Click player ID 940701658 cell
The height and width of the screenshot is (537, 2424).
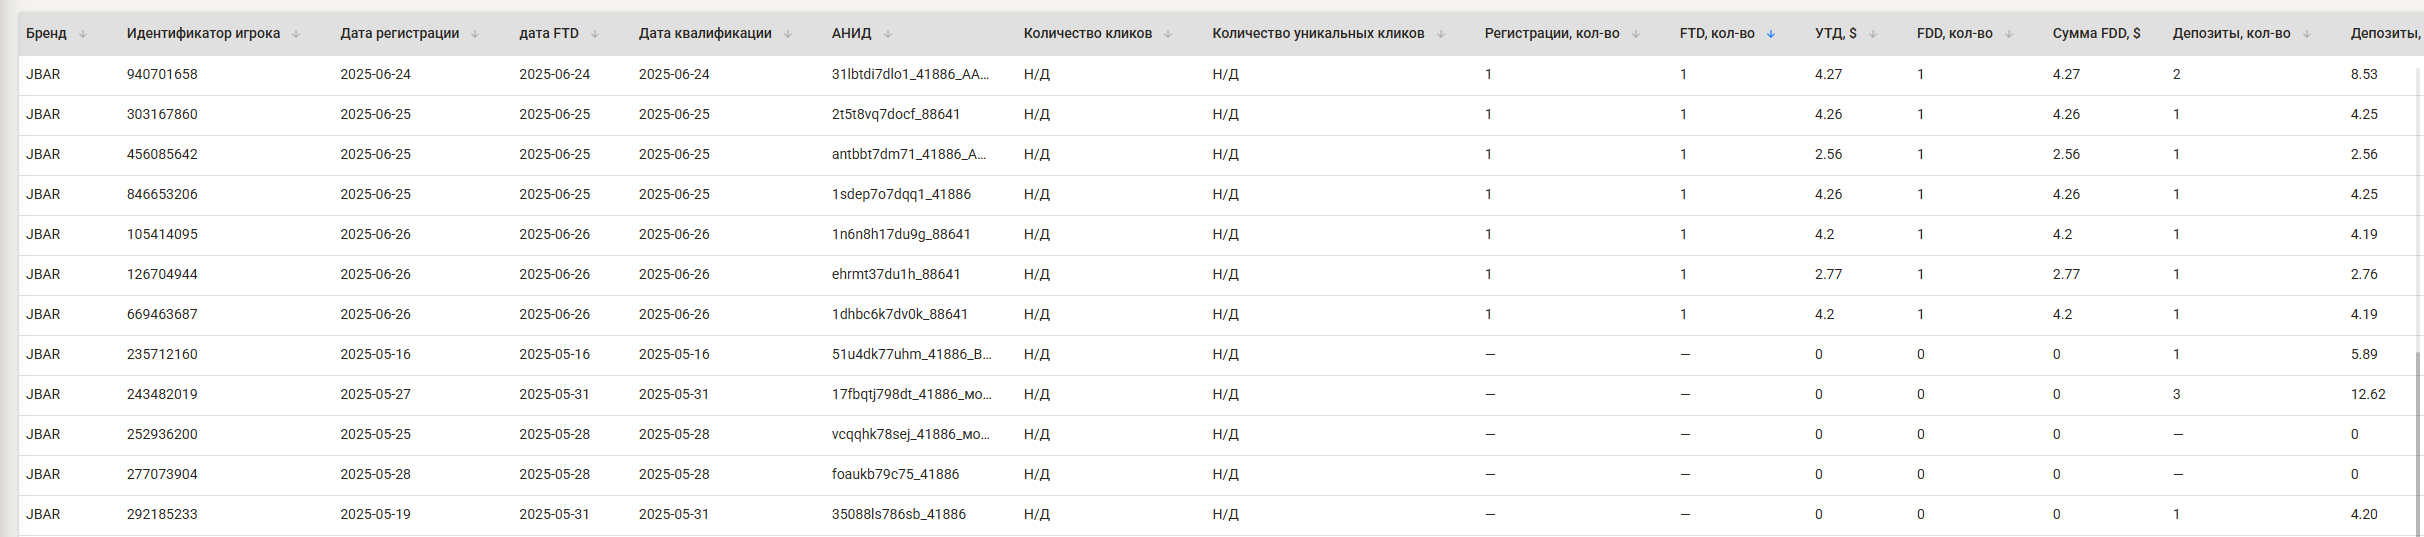162,75
